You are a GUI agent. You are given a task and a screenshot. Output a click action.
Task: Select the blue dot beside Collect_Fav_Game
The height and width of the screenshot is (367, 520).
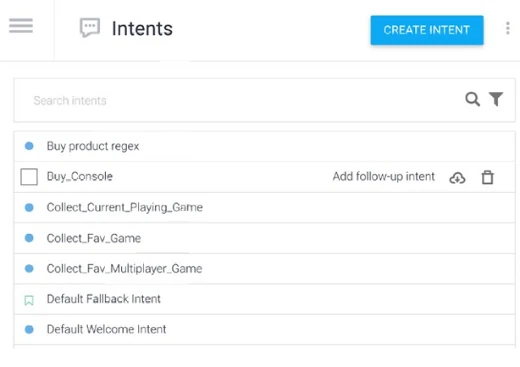[29, 238]
